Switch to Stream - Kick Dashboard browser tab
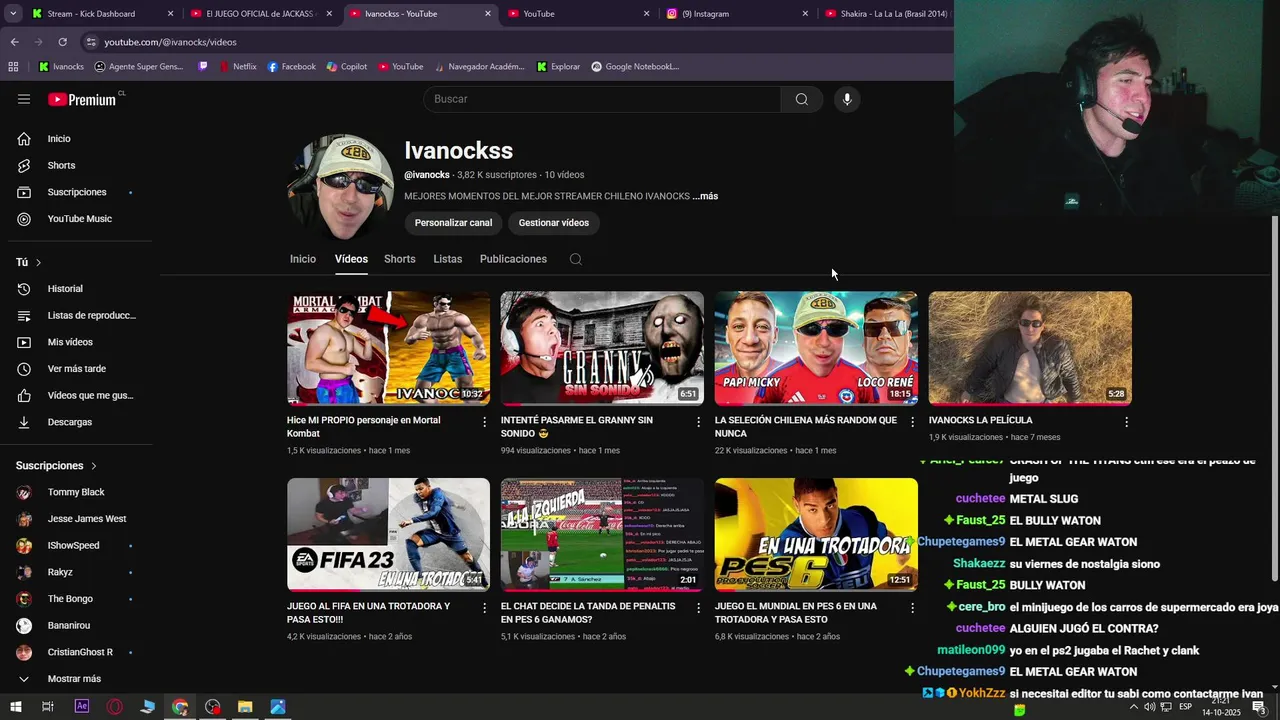Viewport: 1280px width, 720px height. point(100,14)
